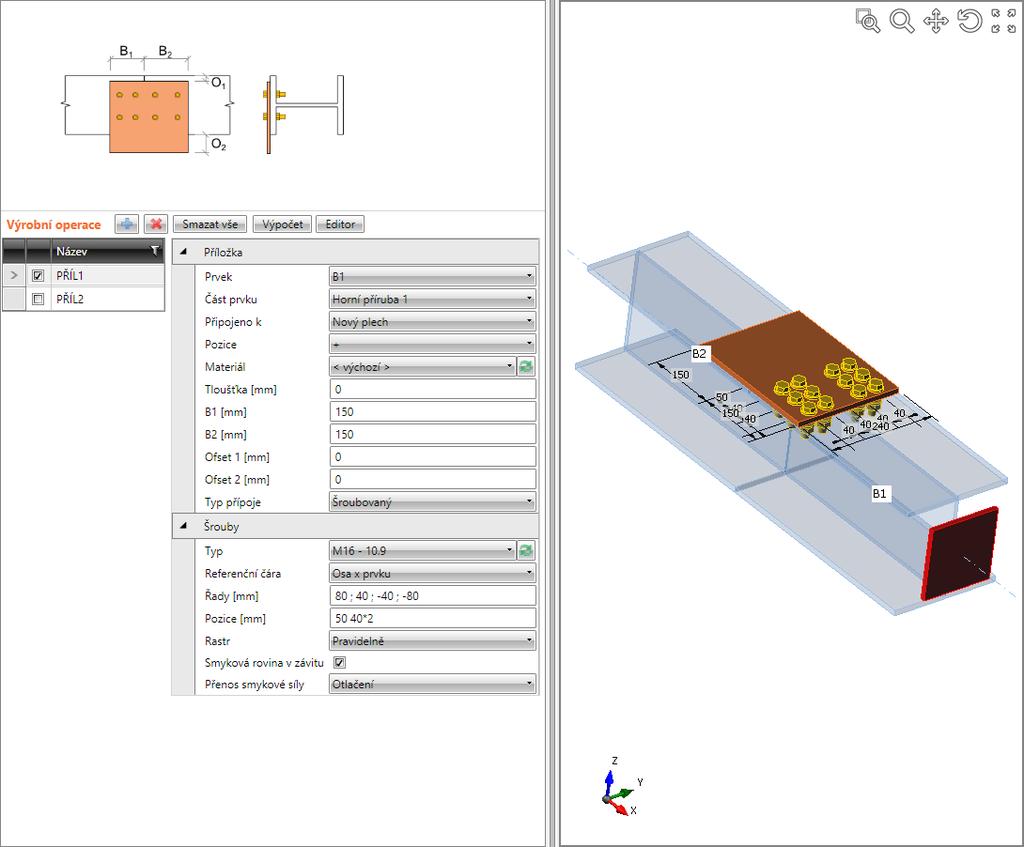1024x847 pixels.
Task: Click the zoom window magnifier icon
Action: (868, 21)
